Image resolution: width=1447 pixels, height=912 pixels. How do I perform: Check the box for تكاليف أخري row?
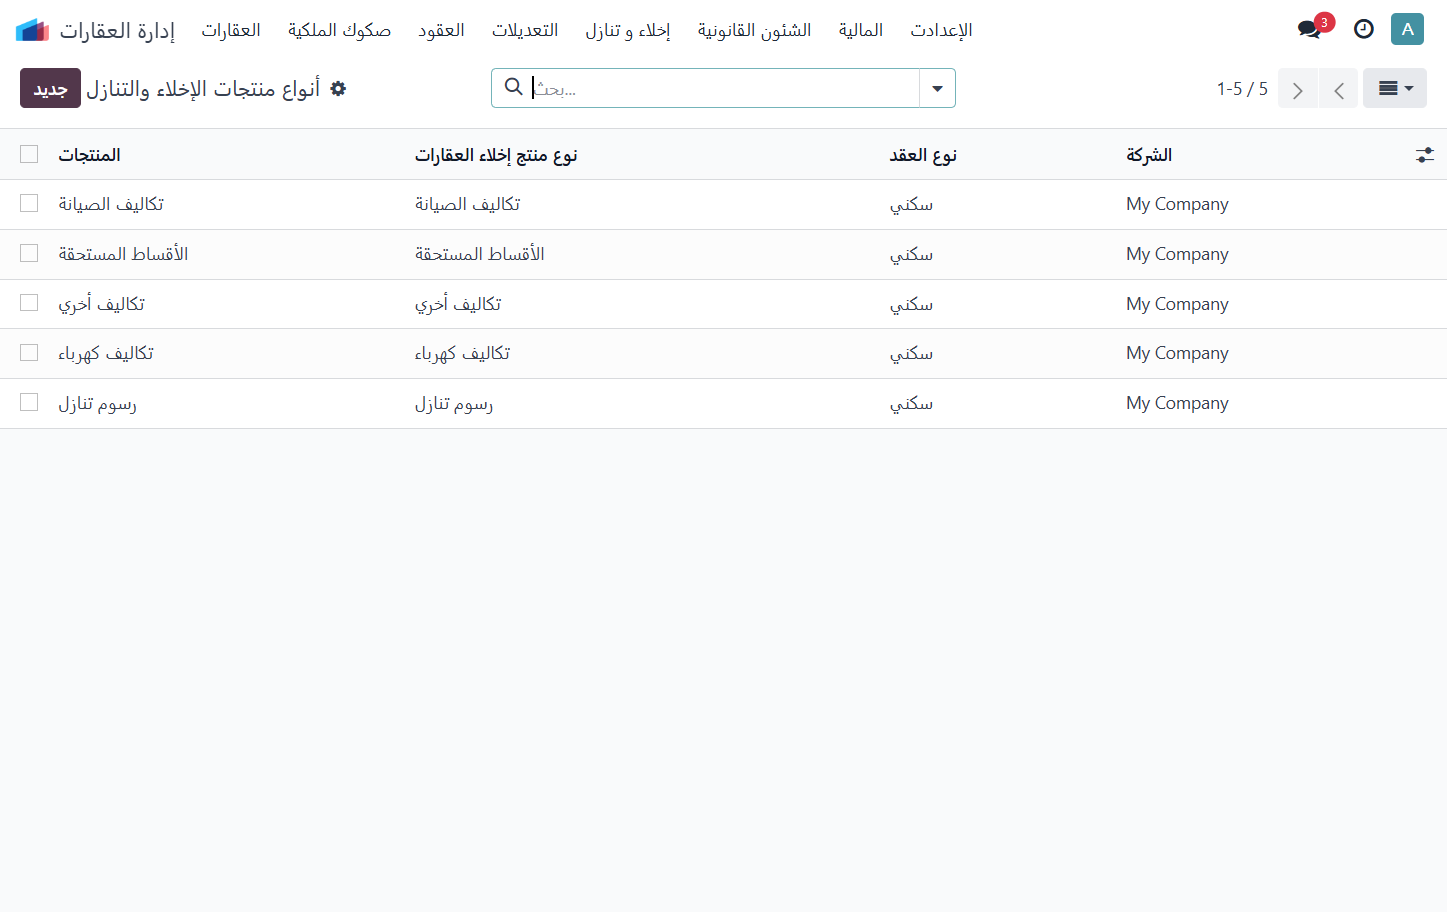tap(29, 302)
